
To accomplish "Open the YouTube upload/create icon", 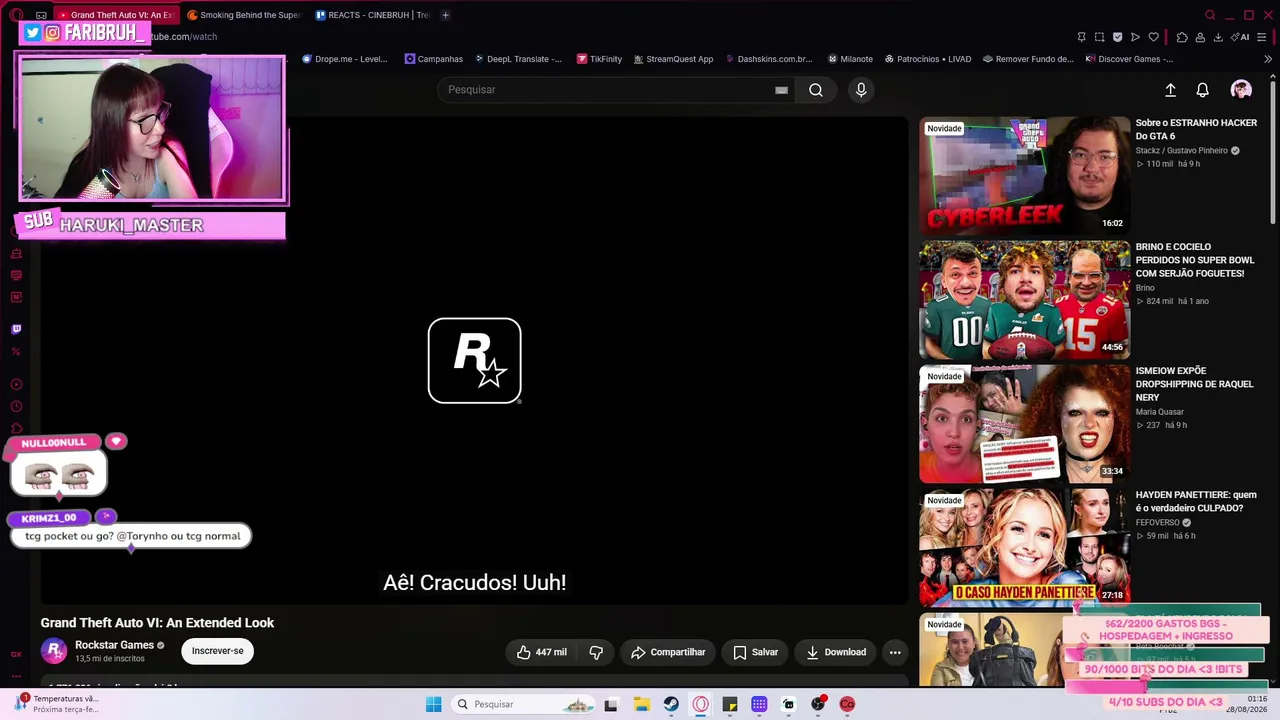I will coord(1170,90).
